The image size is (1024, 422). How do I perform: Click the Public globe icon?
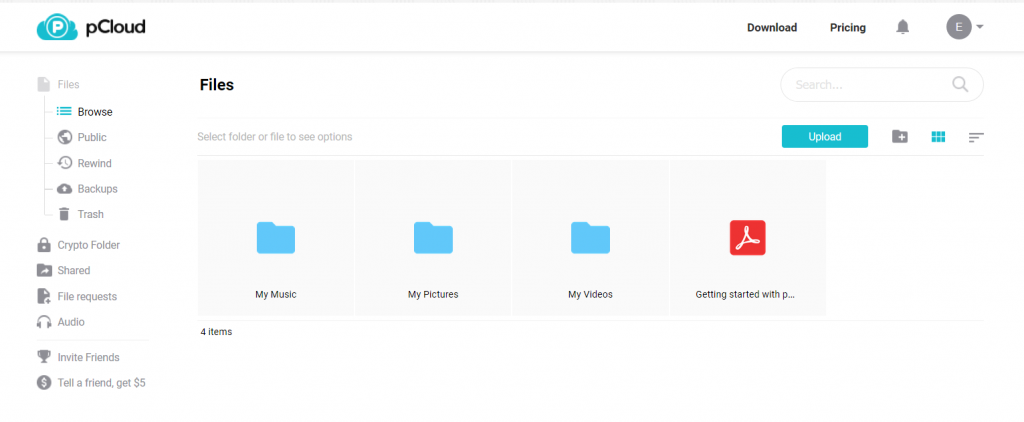point(64,137)
